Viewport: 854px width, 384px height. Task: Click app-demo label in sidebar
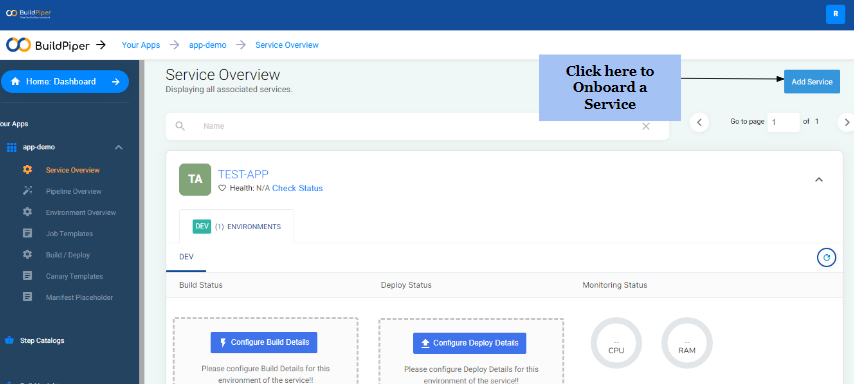[39, 148]
